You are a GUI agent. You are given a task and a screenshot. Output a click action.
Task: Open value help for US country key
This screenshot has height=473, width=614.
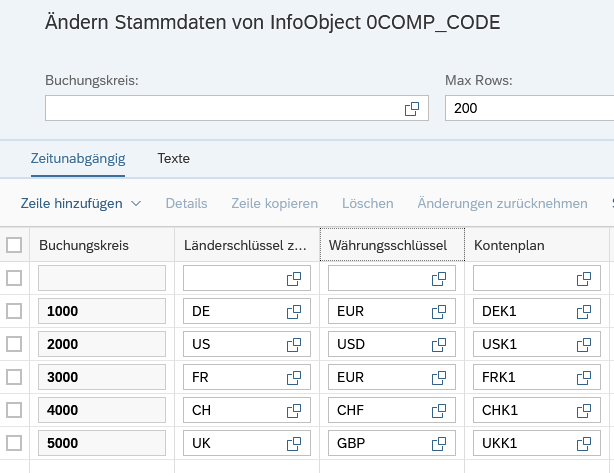pos(294,345)
